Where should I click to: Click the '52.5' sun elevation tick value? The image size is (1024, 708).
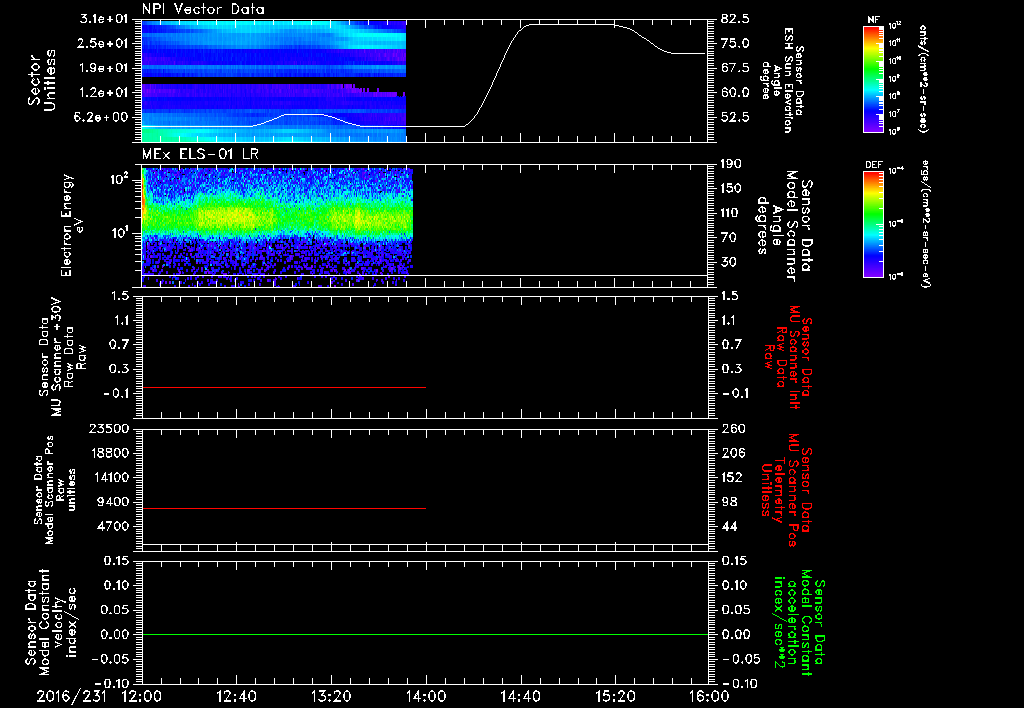click(736, 118)
